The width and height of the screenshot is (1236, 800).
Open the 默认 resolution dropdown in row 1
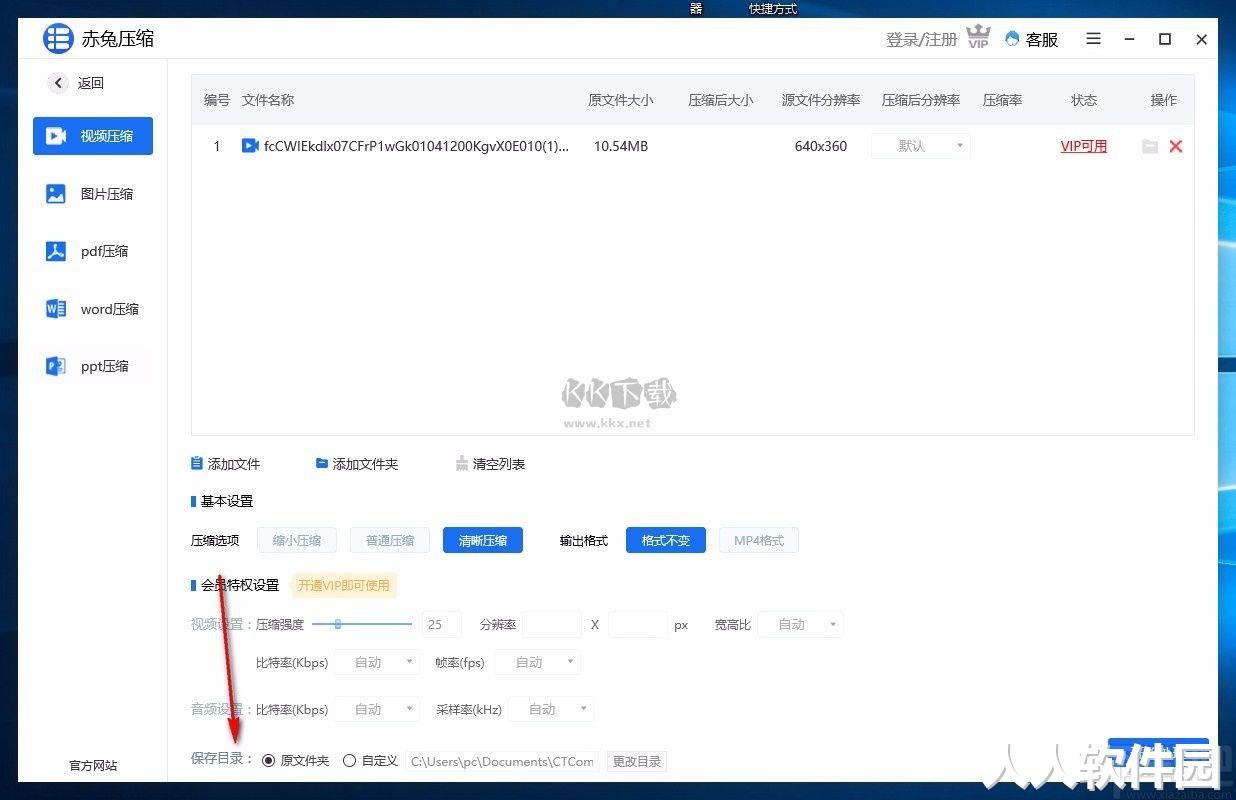(921, 146)
